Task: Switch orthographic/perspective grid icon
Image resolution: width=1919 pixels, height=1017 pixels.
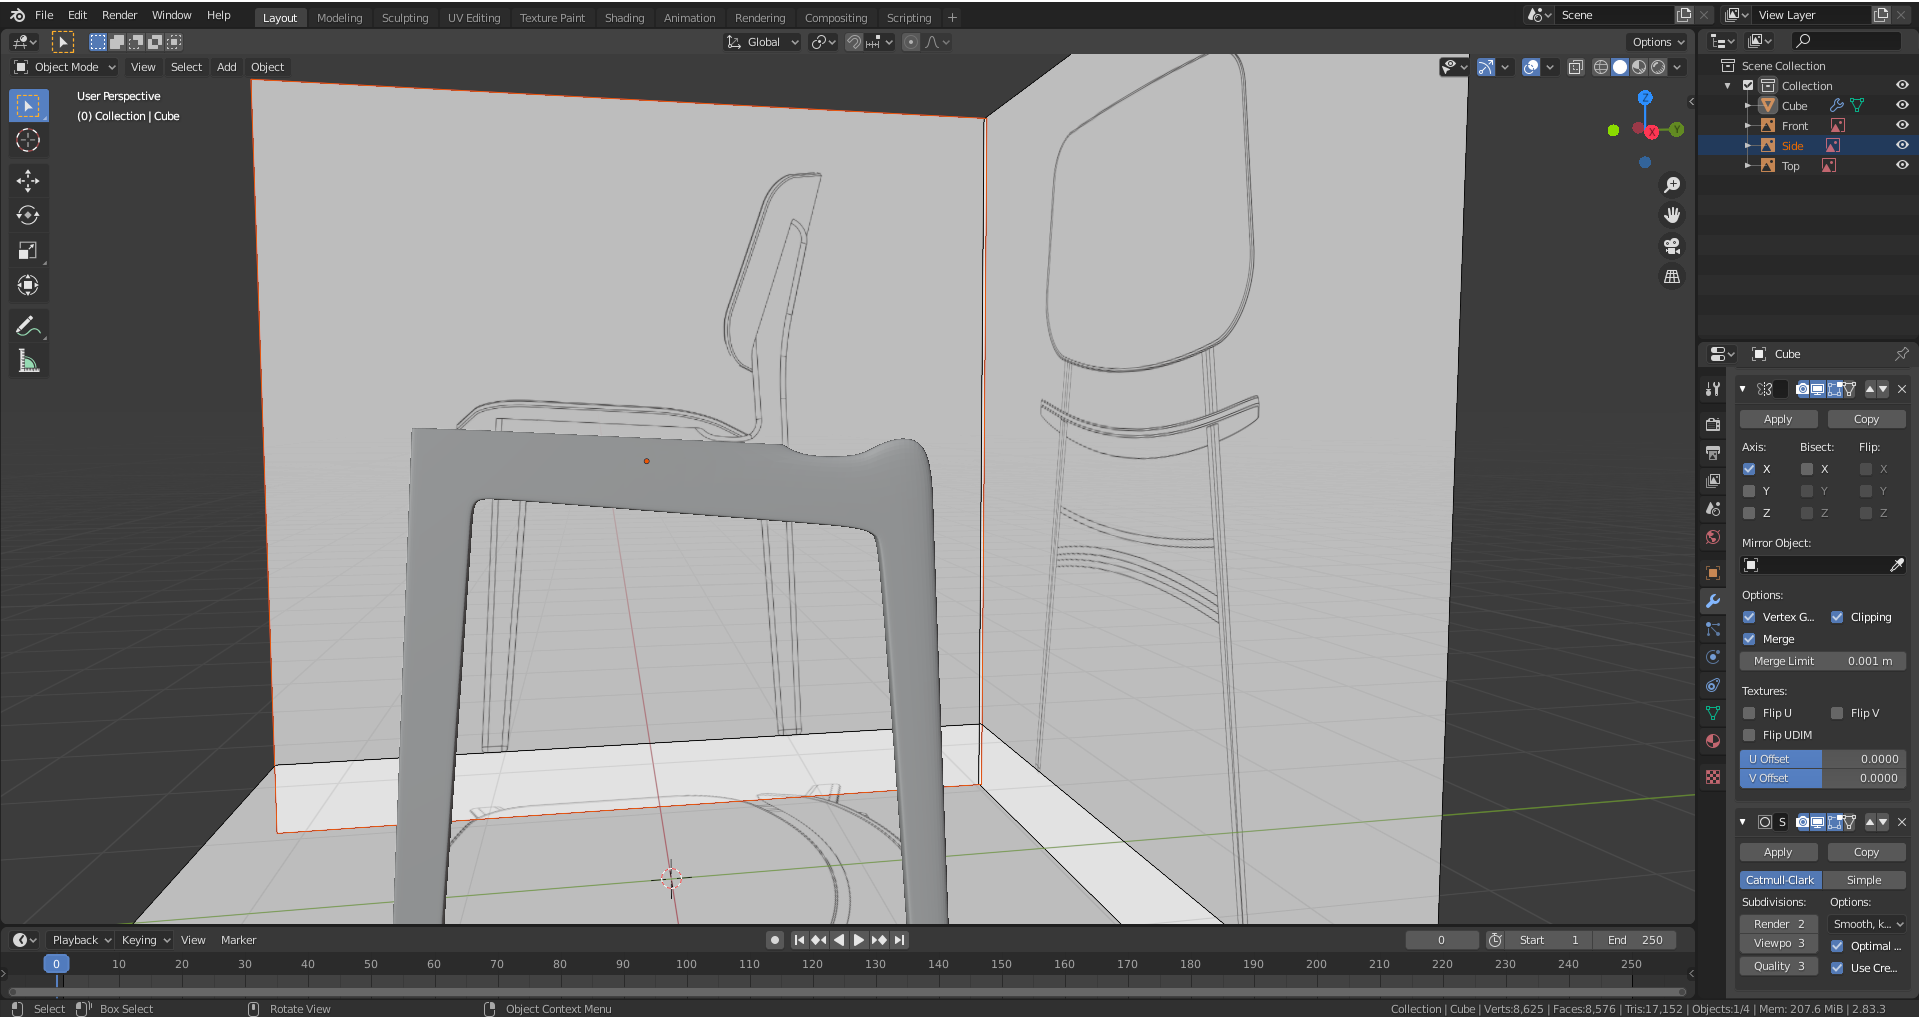Action: pyautogui.click(x=1671, y=276)
